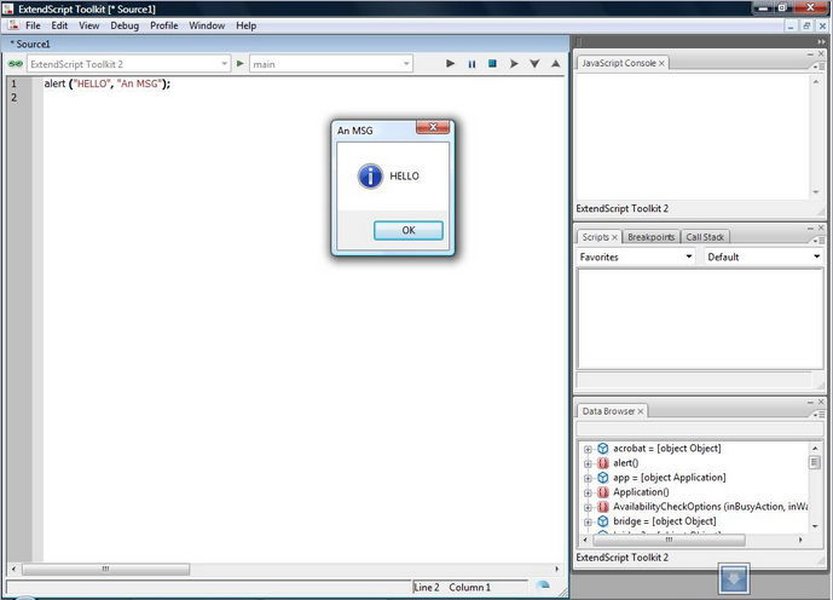Open the Window menu

pos(207,26)
